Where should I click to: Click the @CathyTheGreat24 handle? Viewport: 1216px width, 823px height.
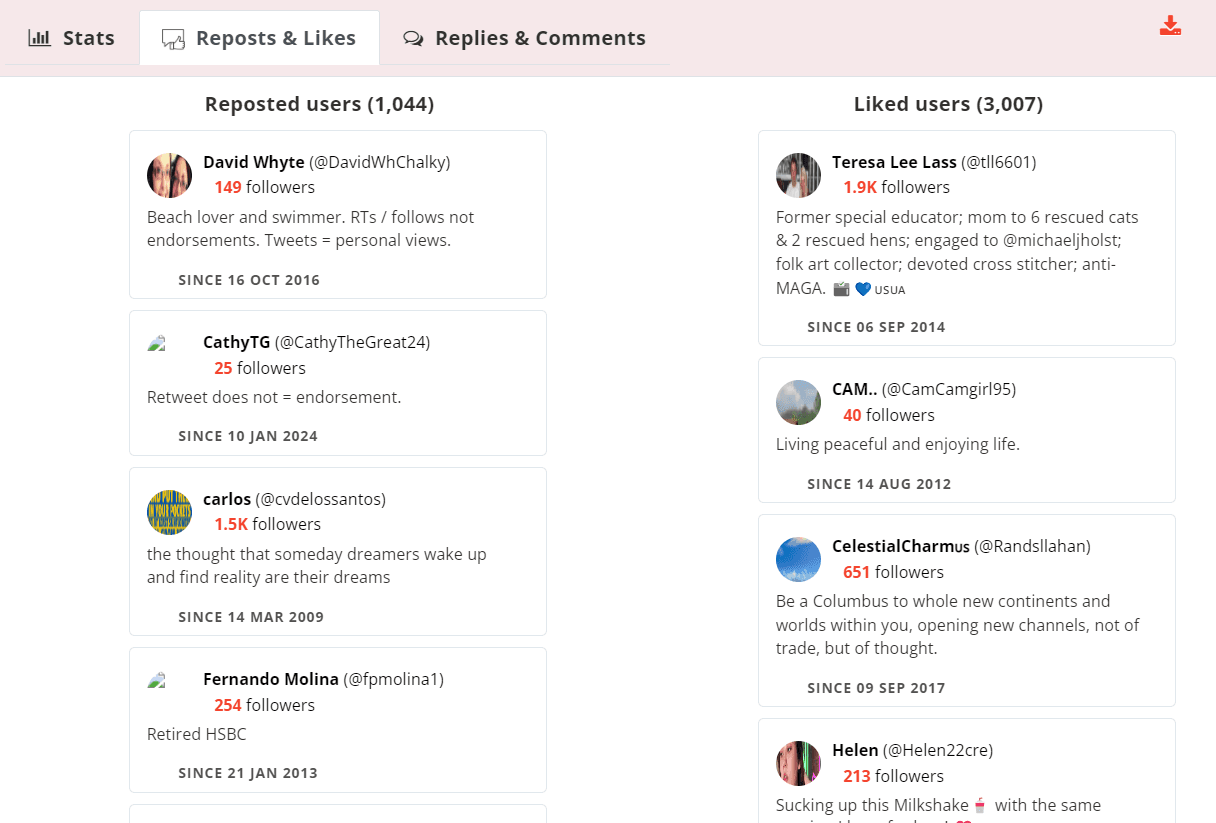(x=352, y=342)
